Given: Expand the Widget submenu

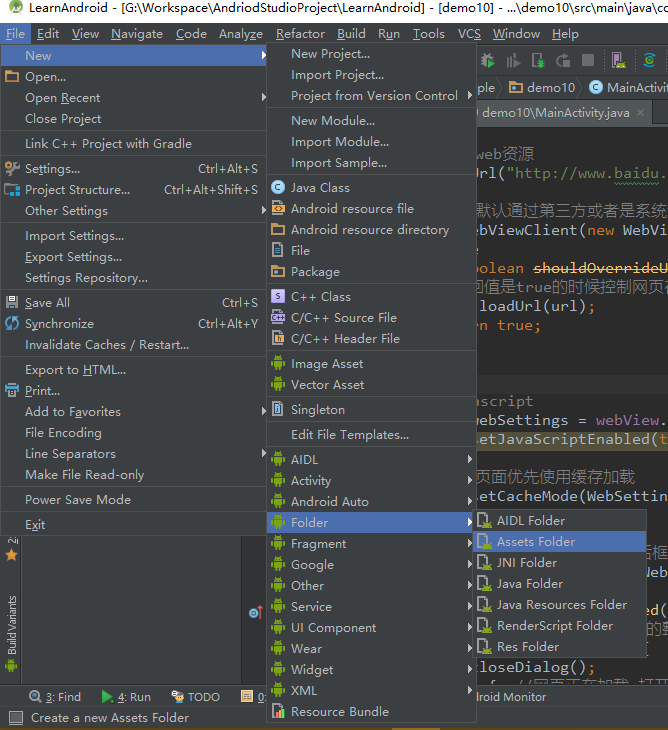Looking at the screenshot, I should click(372, 669).
